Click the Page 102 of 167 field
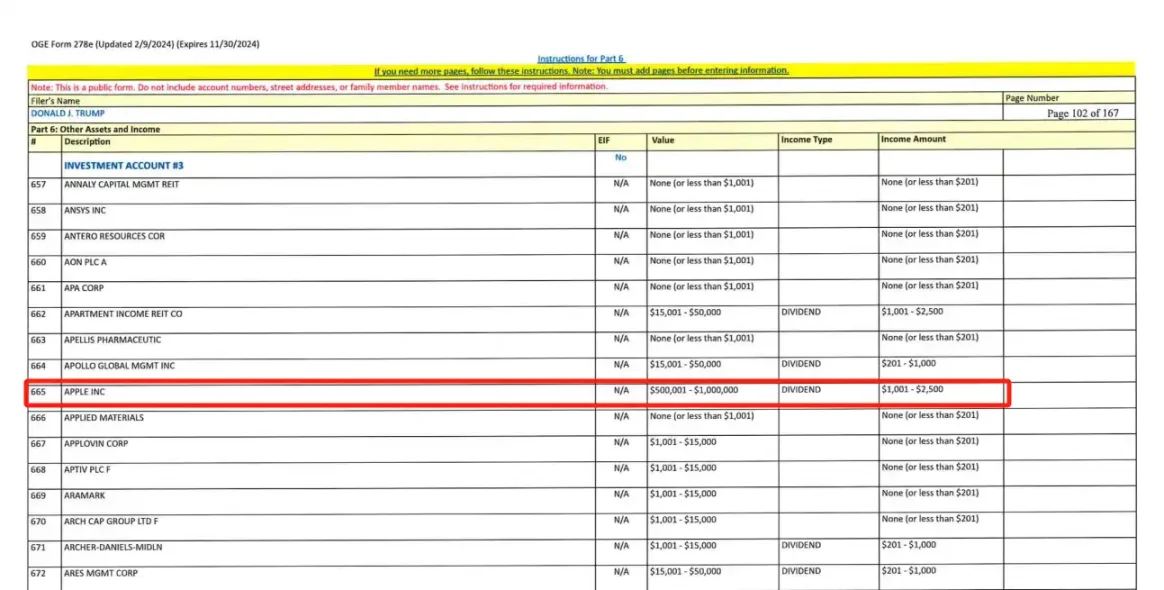Screen dimensions: 1164x590 tap(1082, 113)
